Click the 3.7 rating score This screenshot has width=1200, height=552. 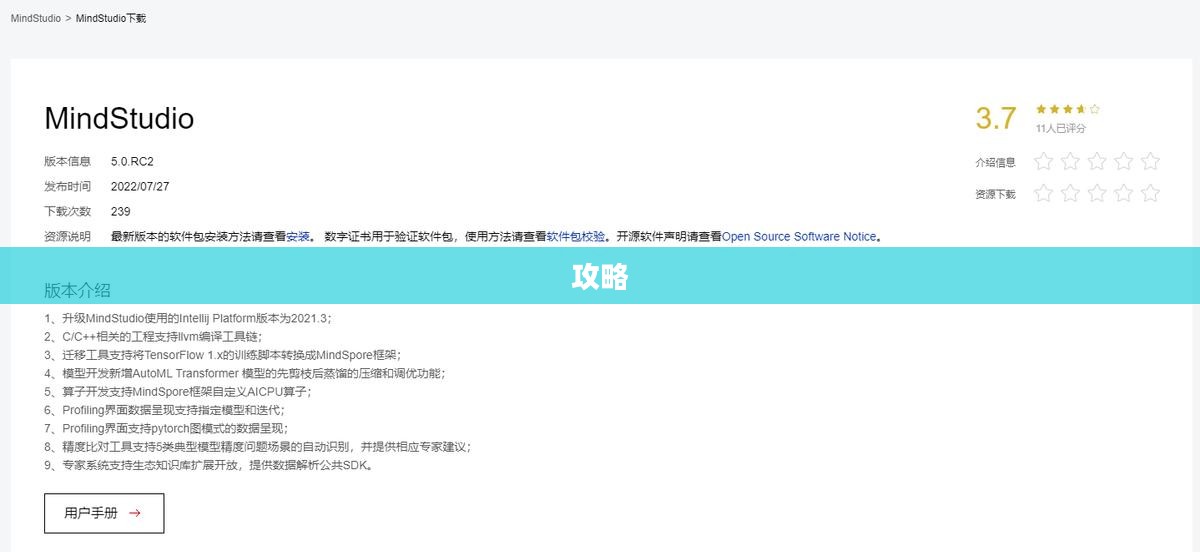coord(996,118)
